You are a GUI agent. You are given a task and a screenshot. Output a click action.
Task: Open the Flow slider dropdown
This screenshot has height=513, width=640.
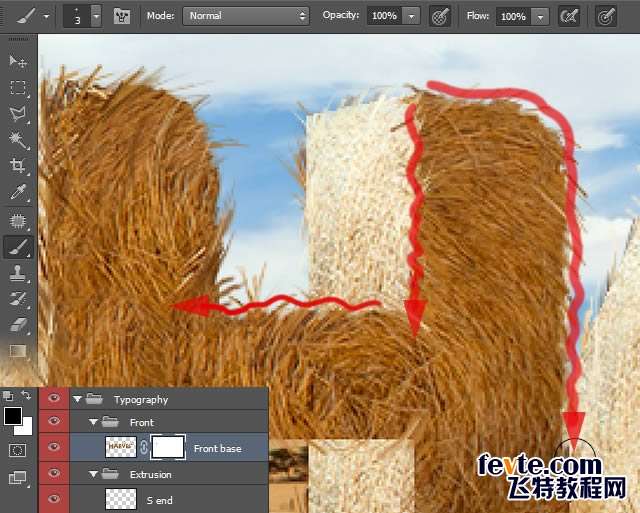click(x=541, y=17)
